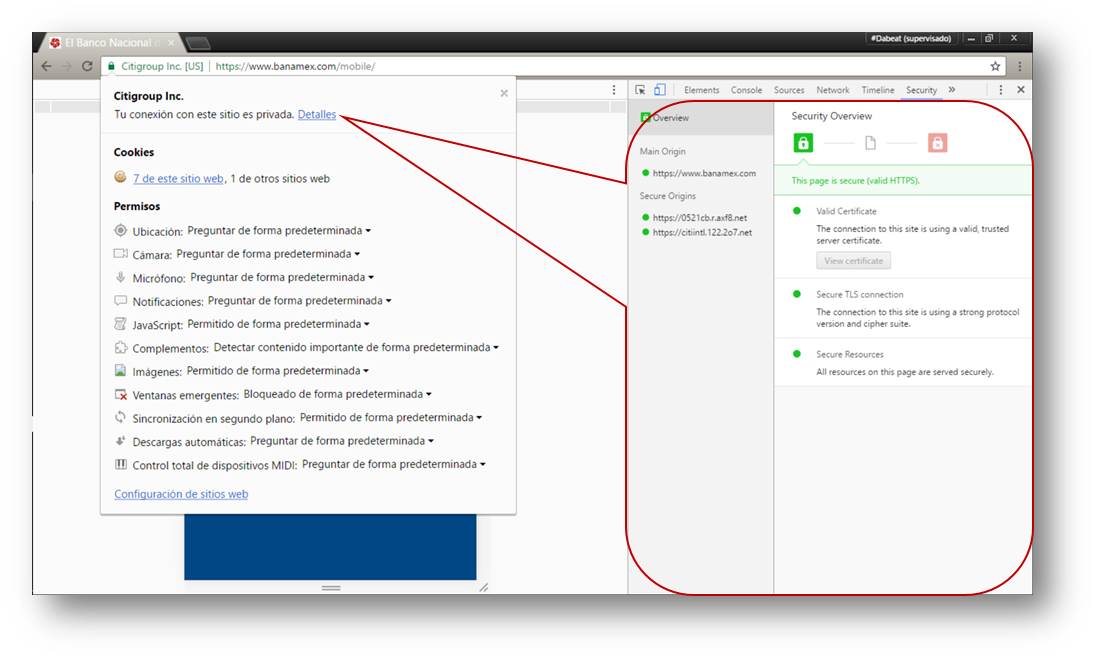Click the MIDI devices control icon
Image resolution: width=1098 pixels, height=660 pixels.
tap(120, 464)
